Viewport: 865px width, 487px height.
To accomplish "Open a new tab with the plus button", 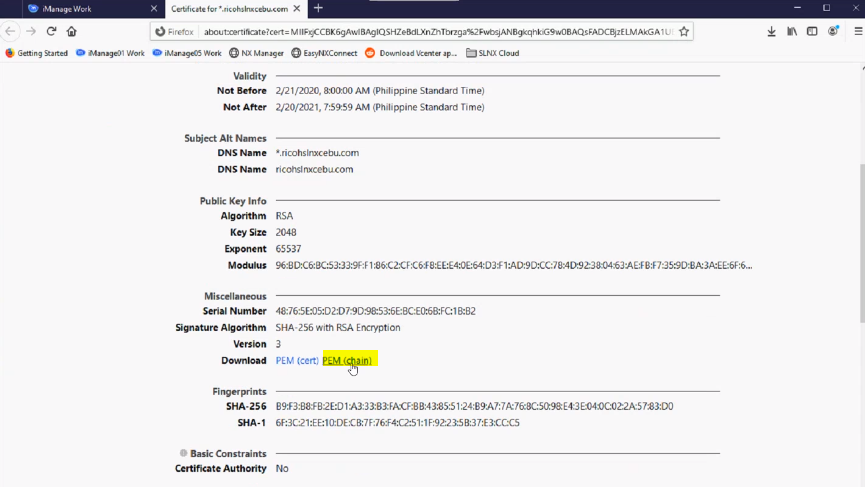I will pos(318,8).
